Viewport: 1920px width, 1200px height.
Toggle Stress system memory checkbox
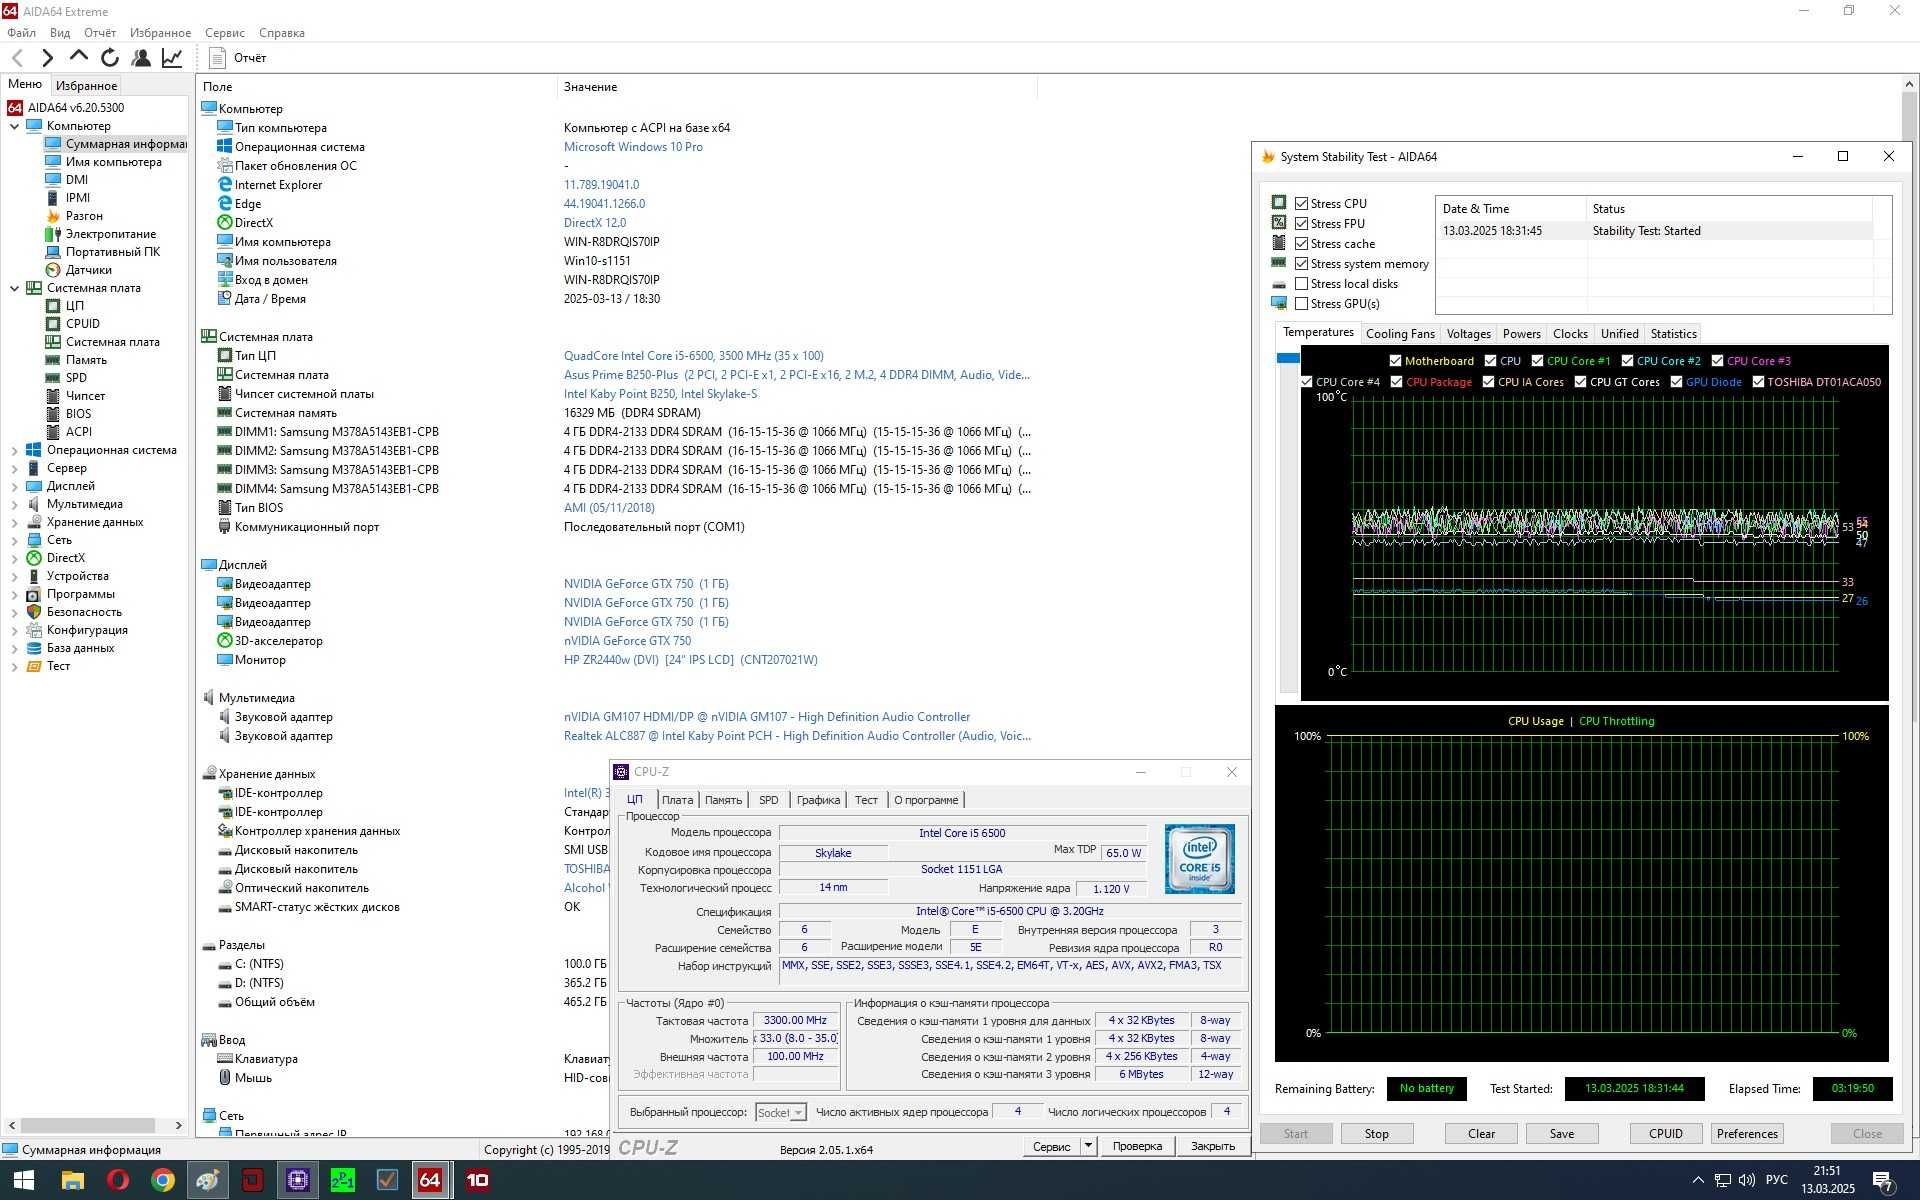pos(1301,263)
